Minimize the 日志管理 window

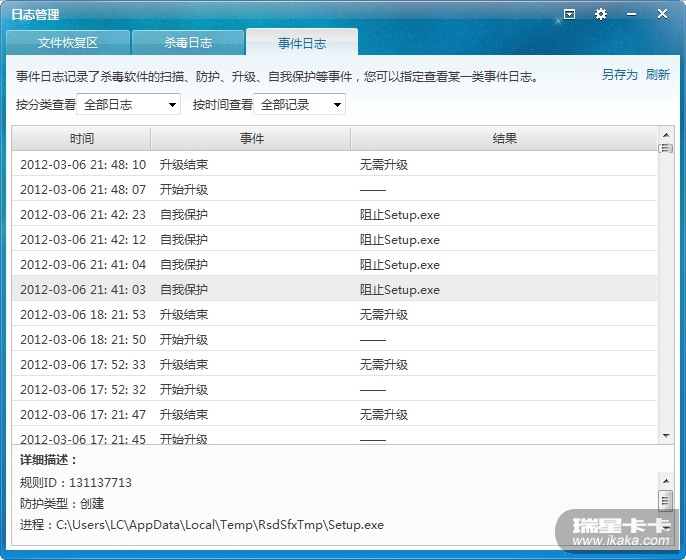(x=631, y=14)
